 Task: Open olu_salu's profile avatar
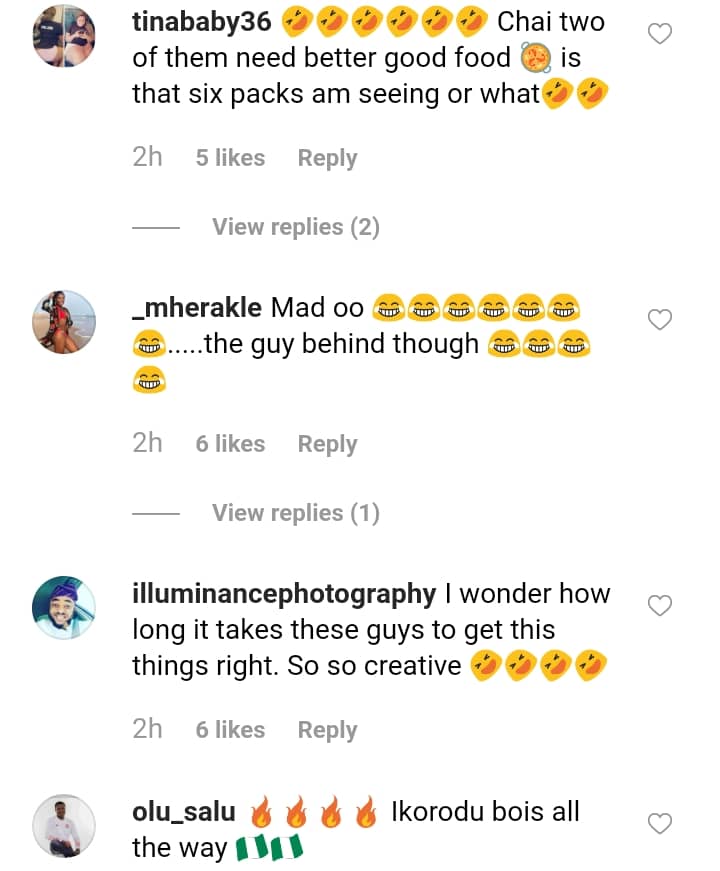64,826
